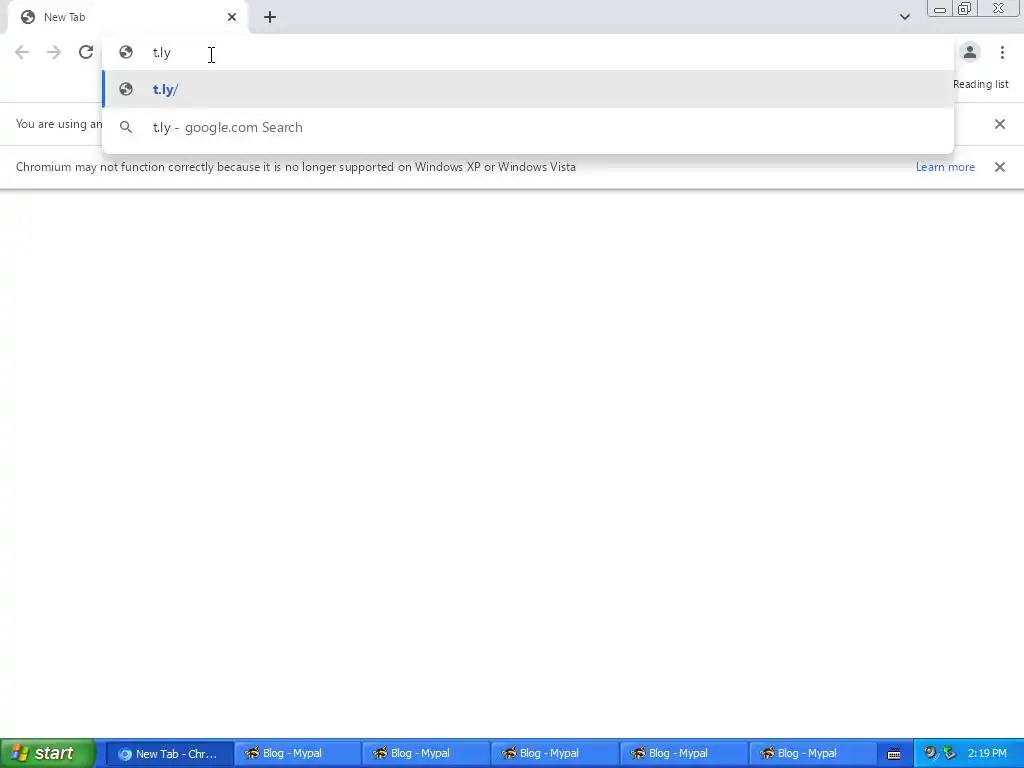Open the Windows Start menu
The image size is (1024, 768).
click(x=48, y=753)
